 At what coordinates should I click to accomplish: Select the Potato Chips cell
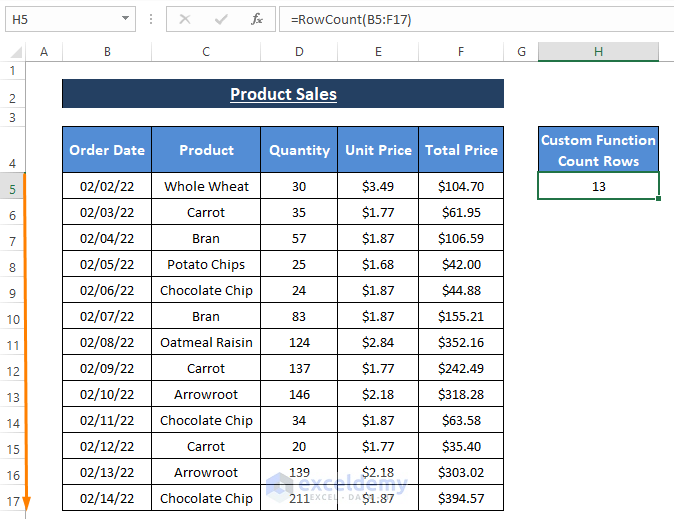(x=206, y=264)
